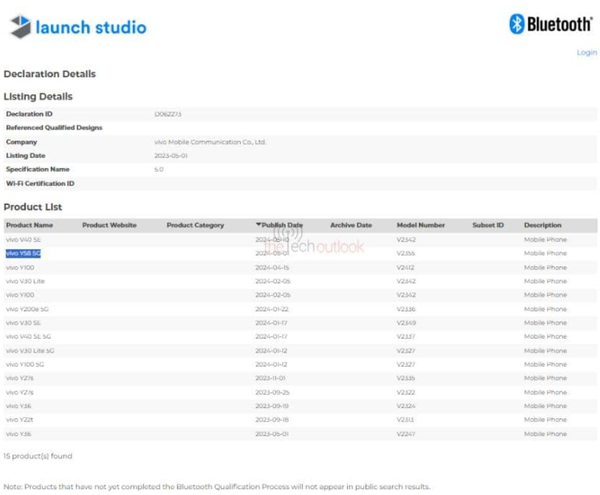Click model number V2247
Screen dimensions: 600x495
pos(406,434)
